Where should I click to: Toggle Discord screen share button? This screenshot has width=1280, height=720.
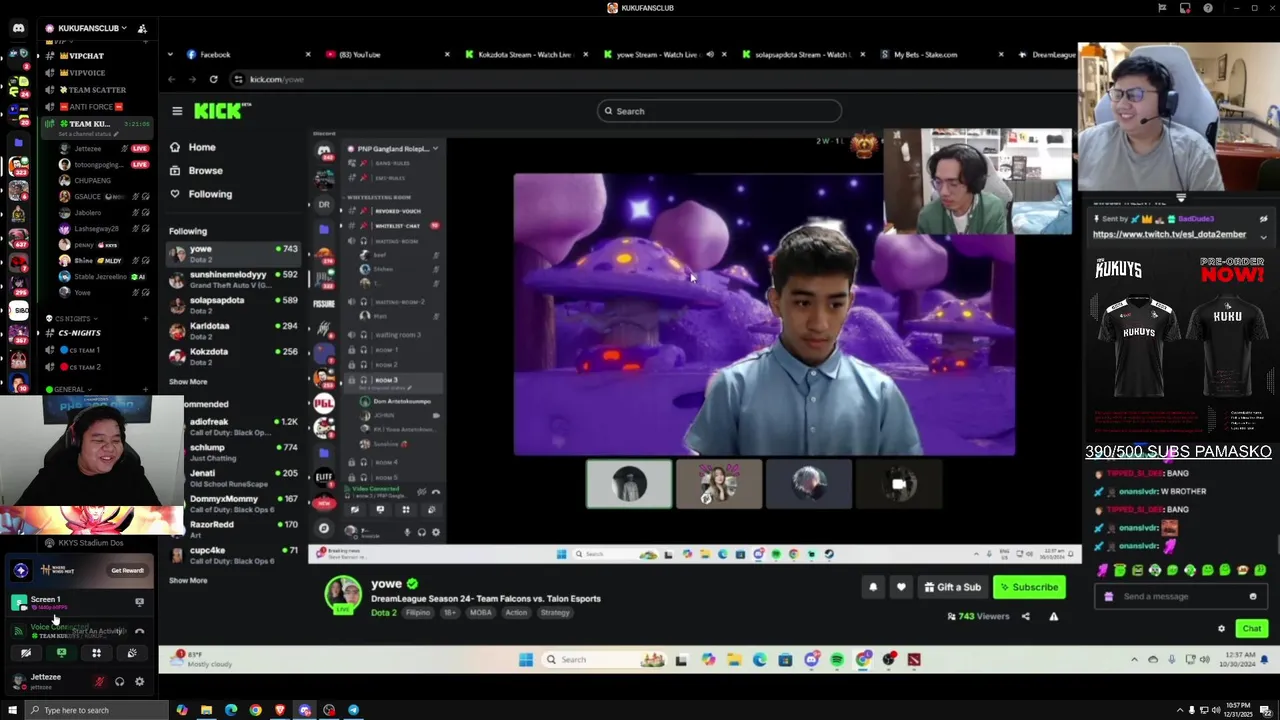pyautogui.click(x=61, y=653)
